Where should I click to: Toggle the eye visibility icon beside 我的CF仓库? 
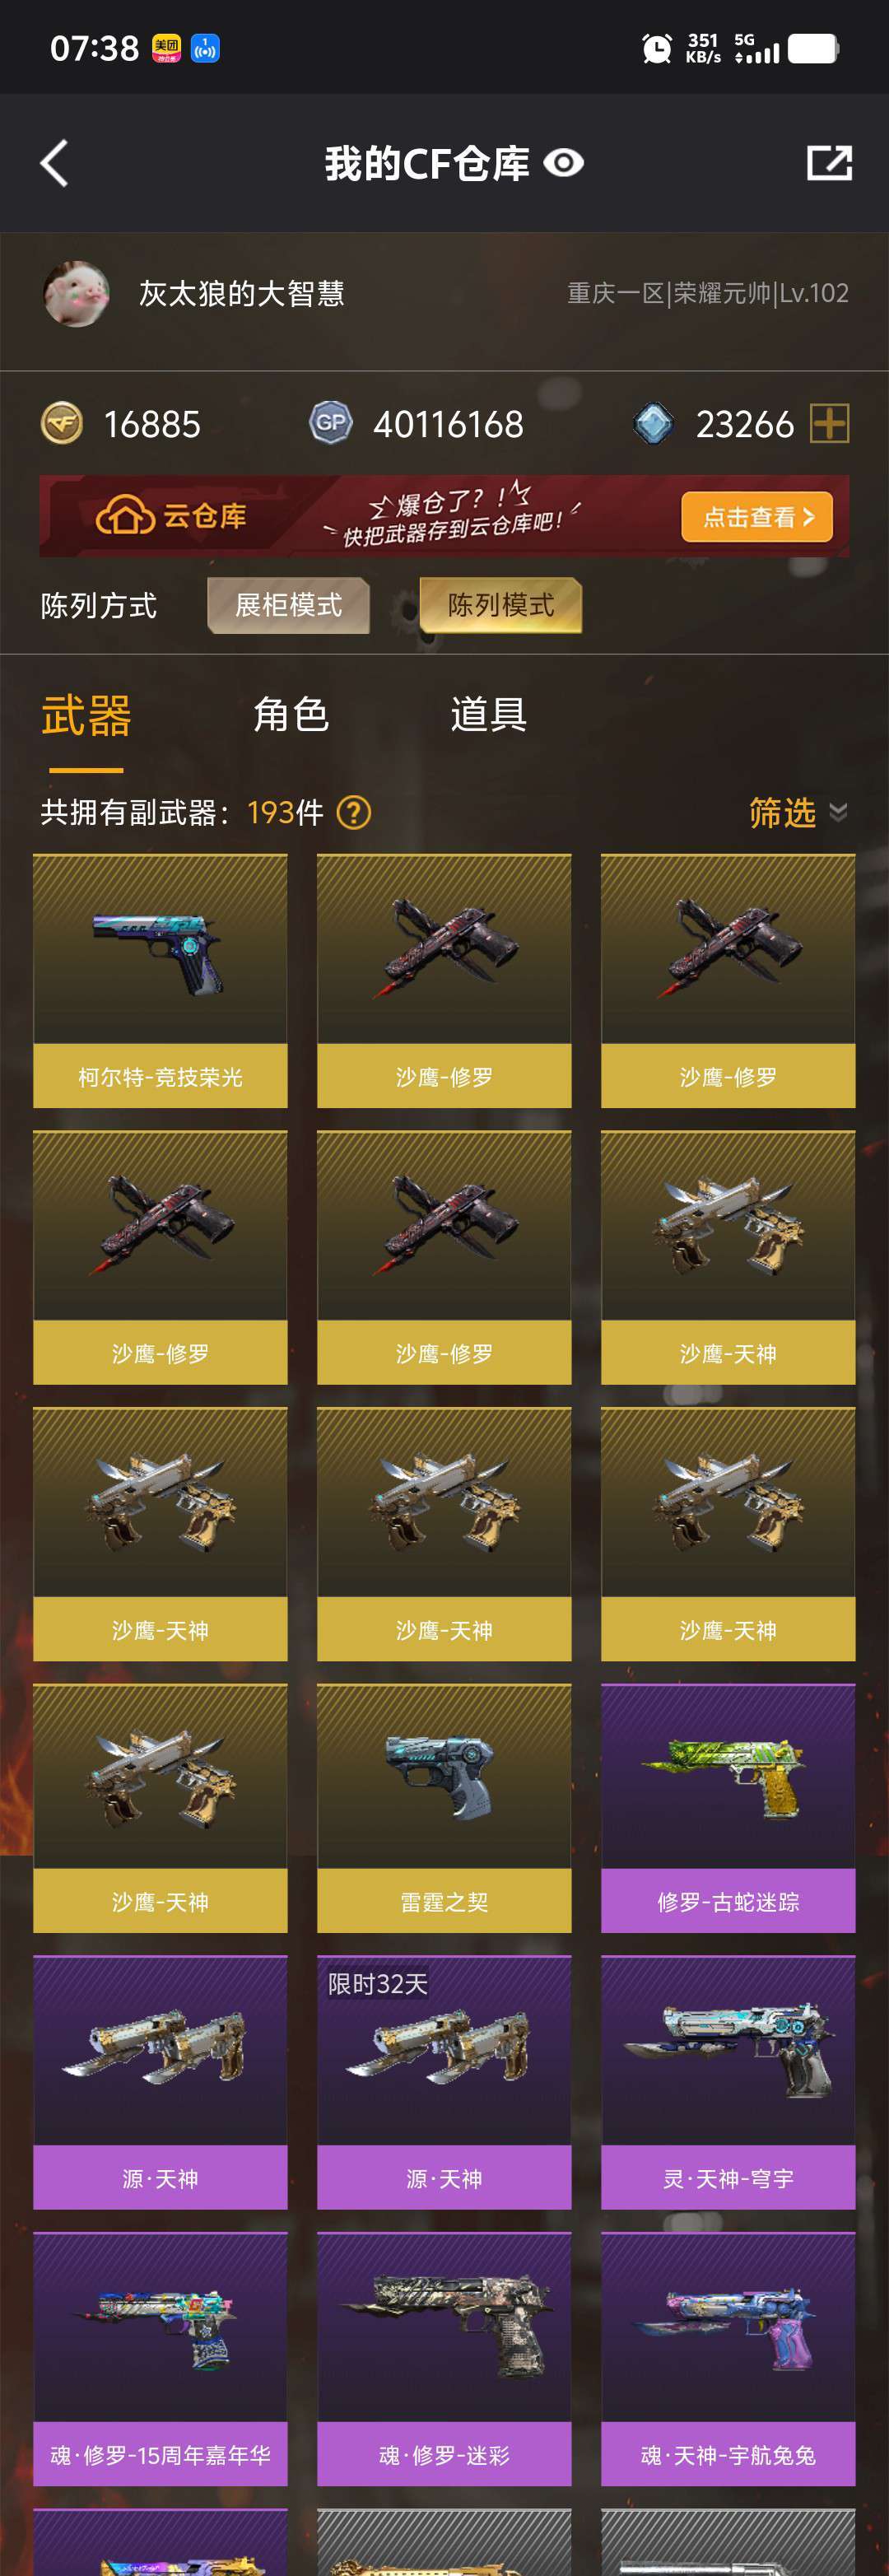(x=564, y=163)
